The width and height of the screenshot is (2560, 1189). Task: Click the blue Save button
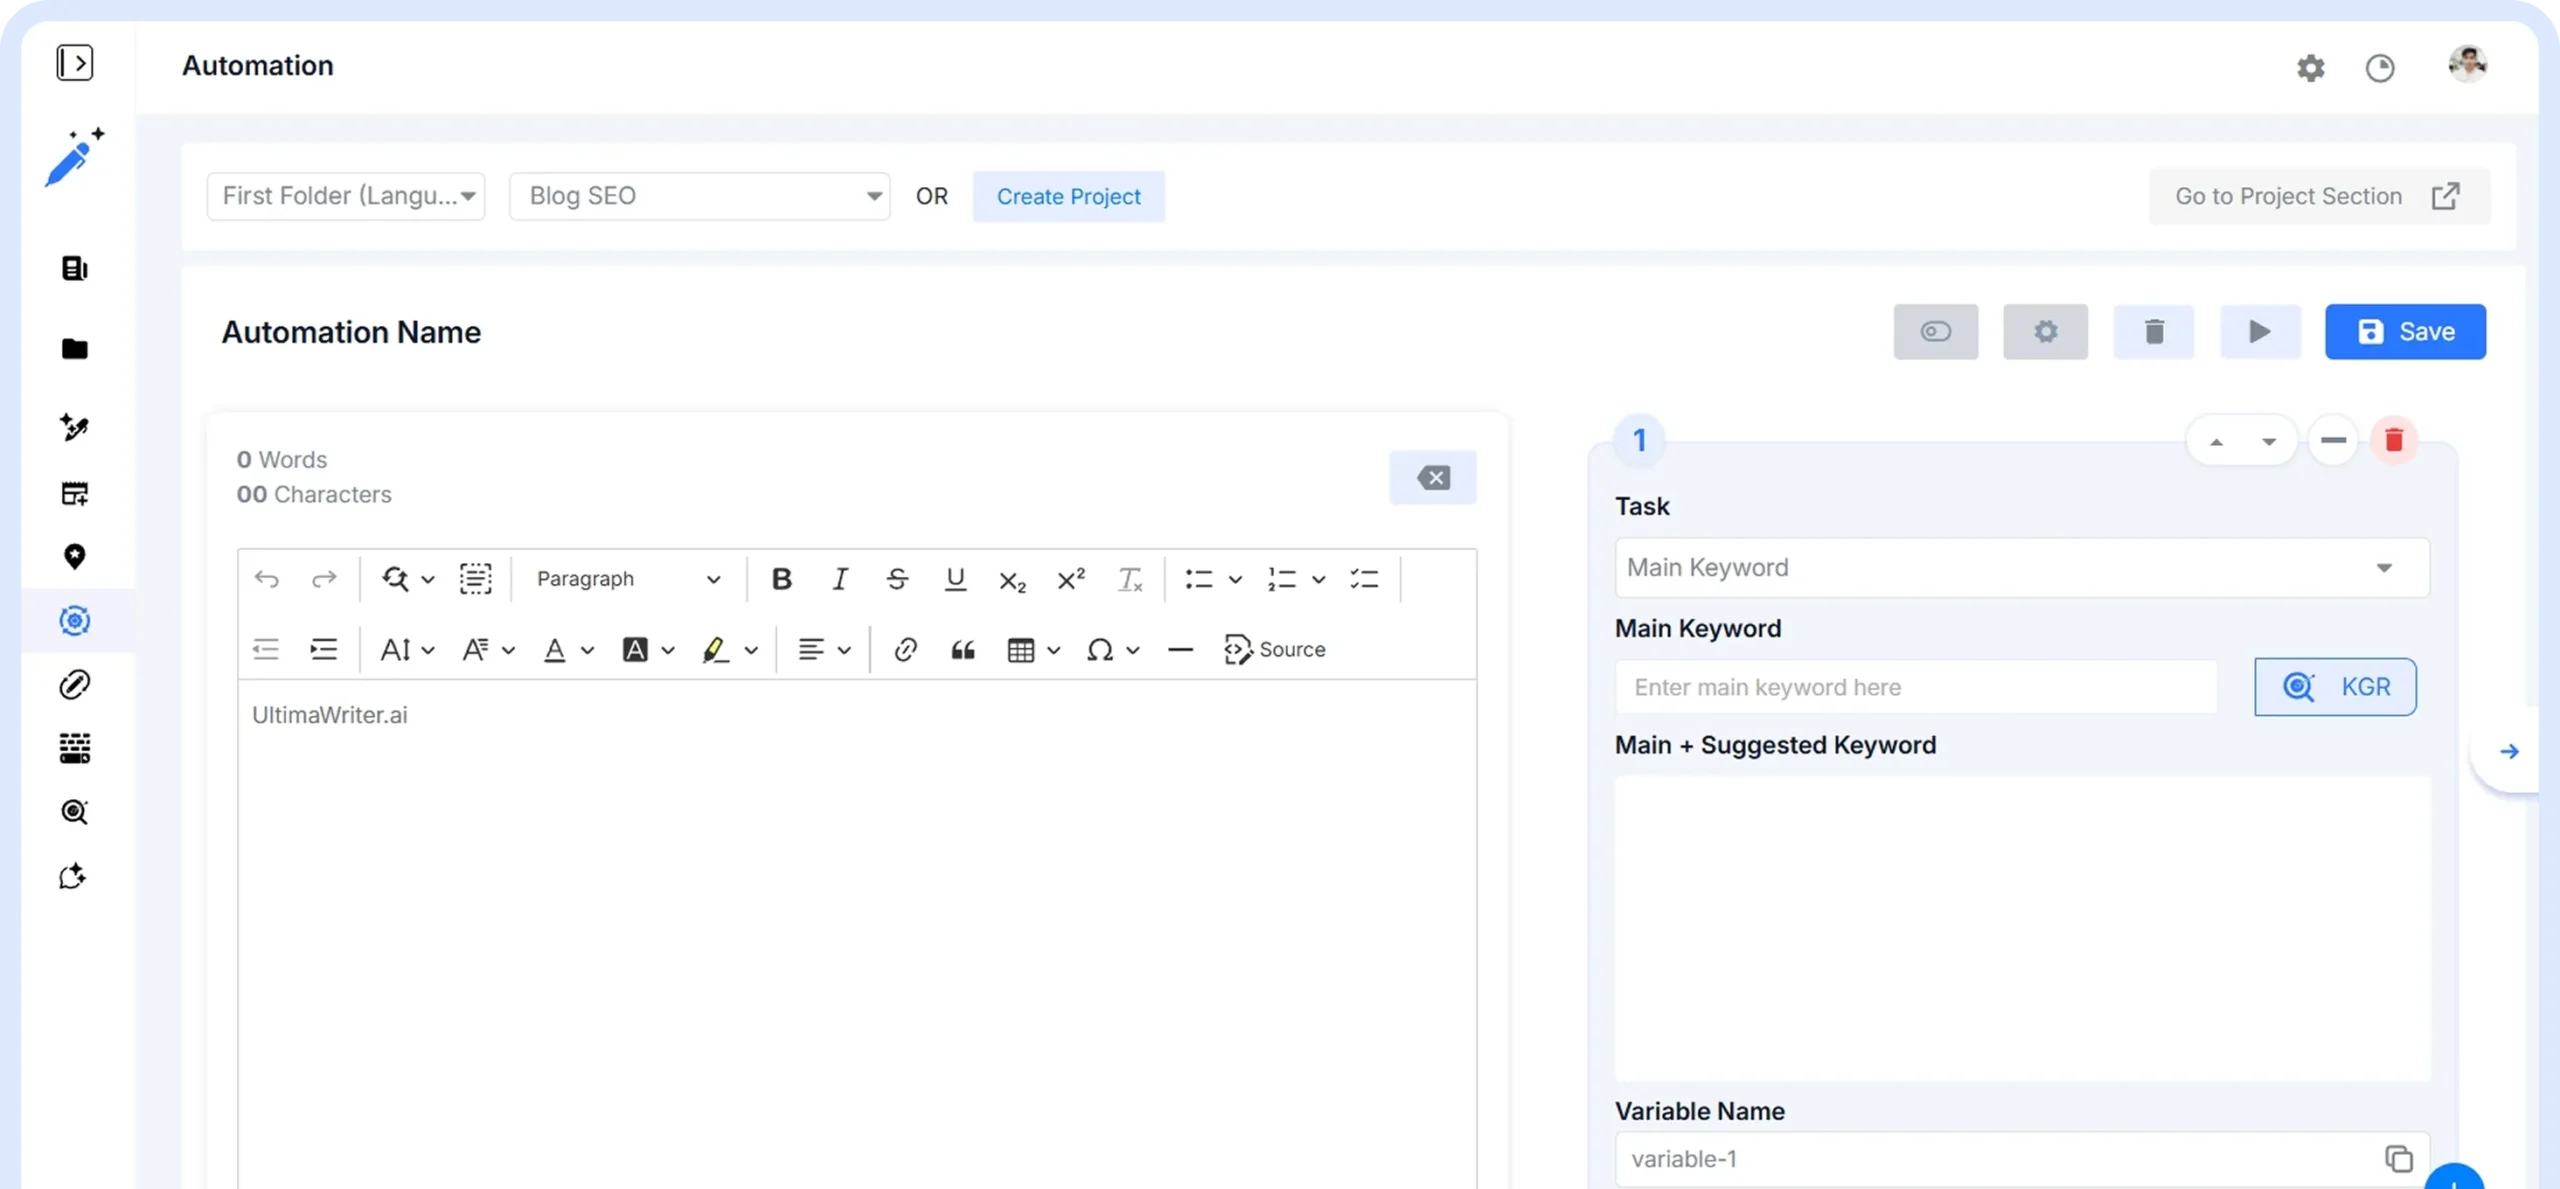tap(2405, 332)
